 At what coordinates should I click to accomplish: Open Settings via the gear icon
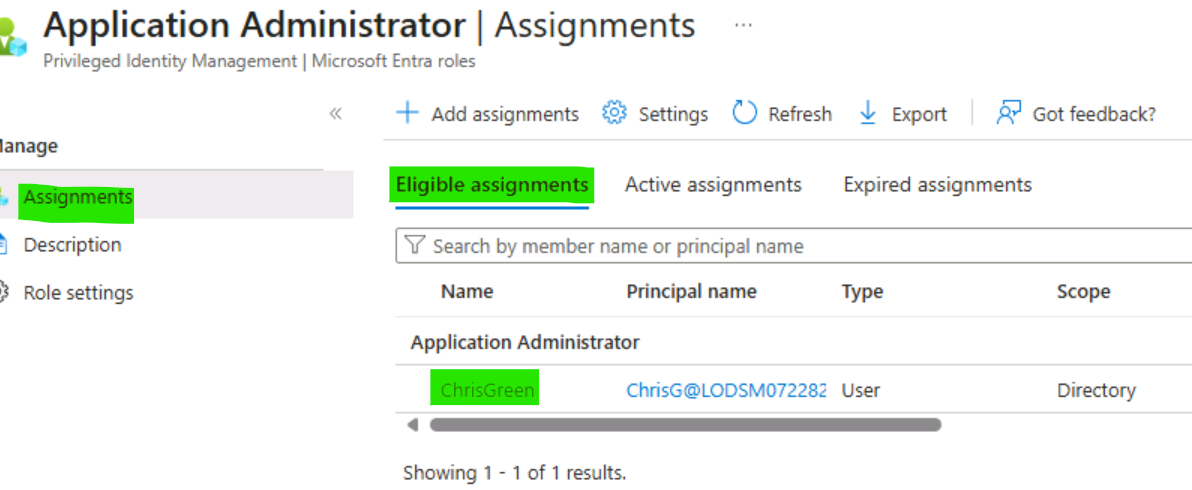coord(613,113)
